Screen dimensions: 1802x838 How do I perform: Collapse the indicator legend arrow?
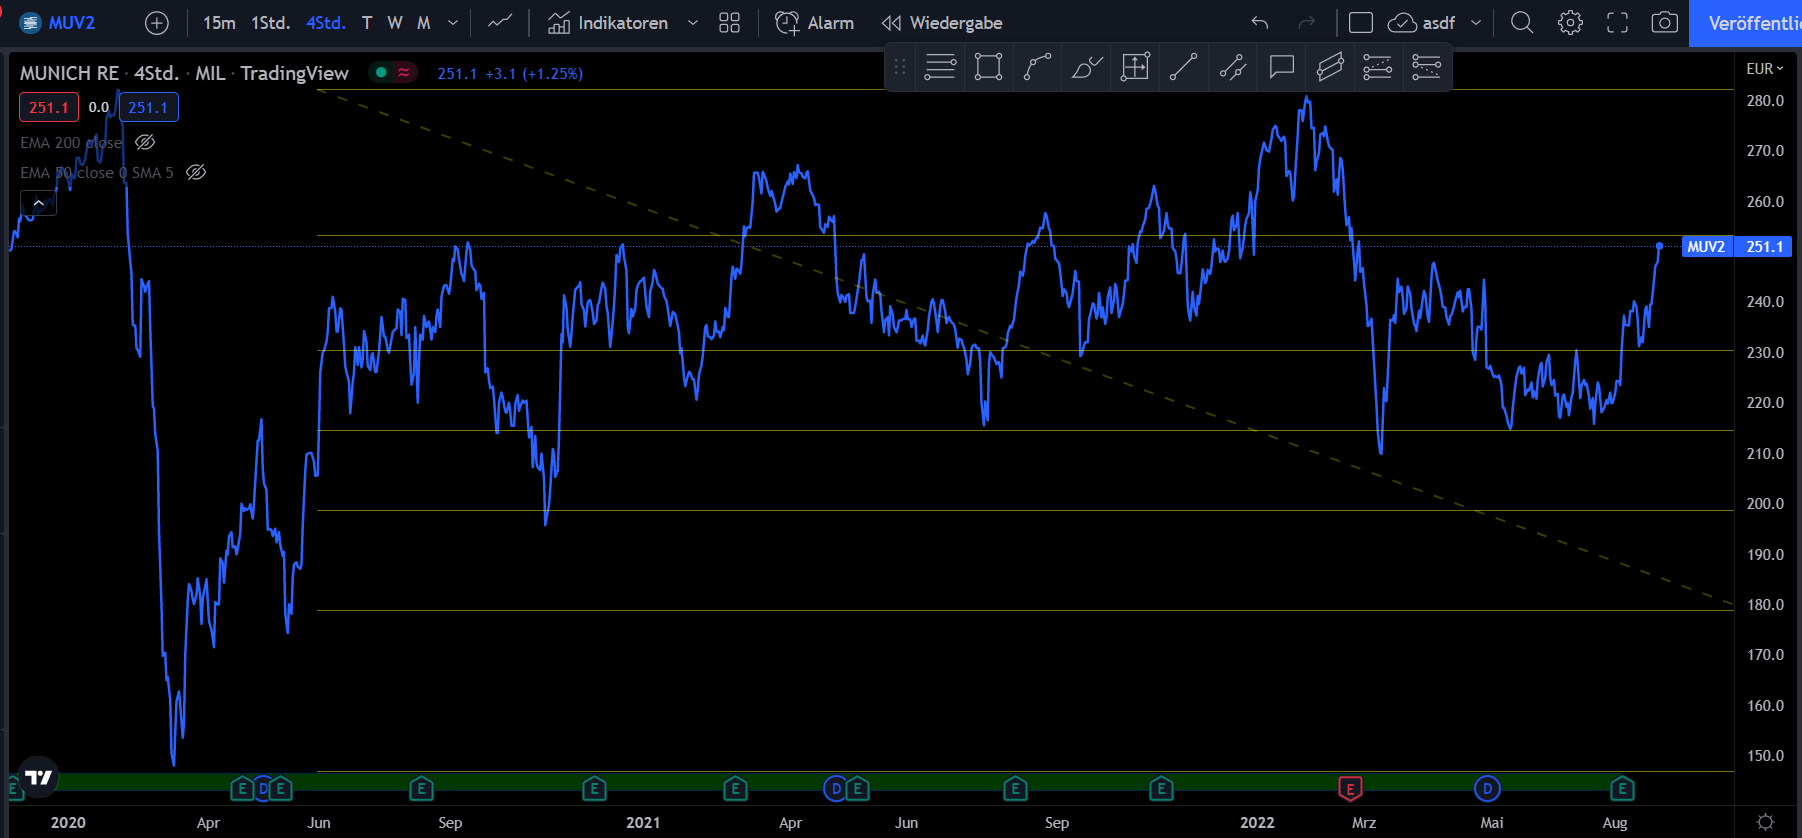(x=38, y=203)
